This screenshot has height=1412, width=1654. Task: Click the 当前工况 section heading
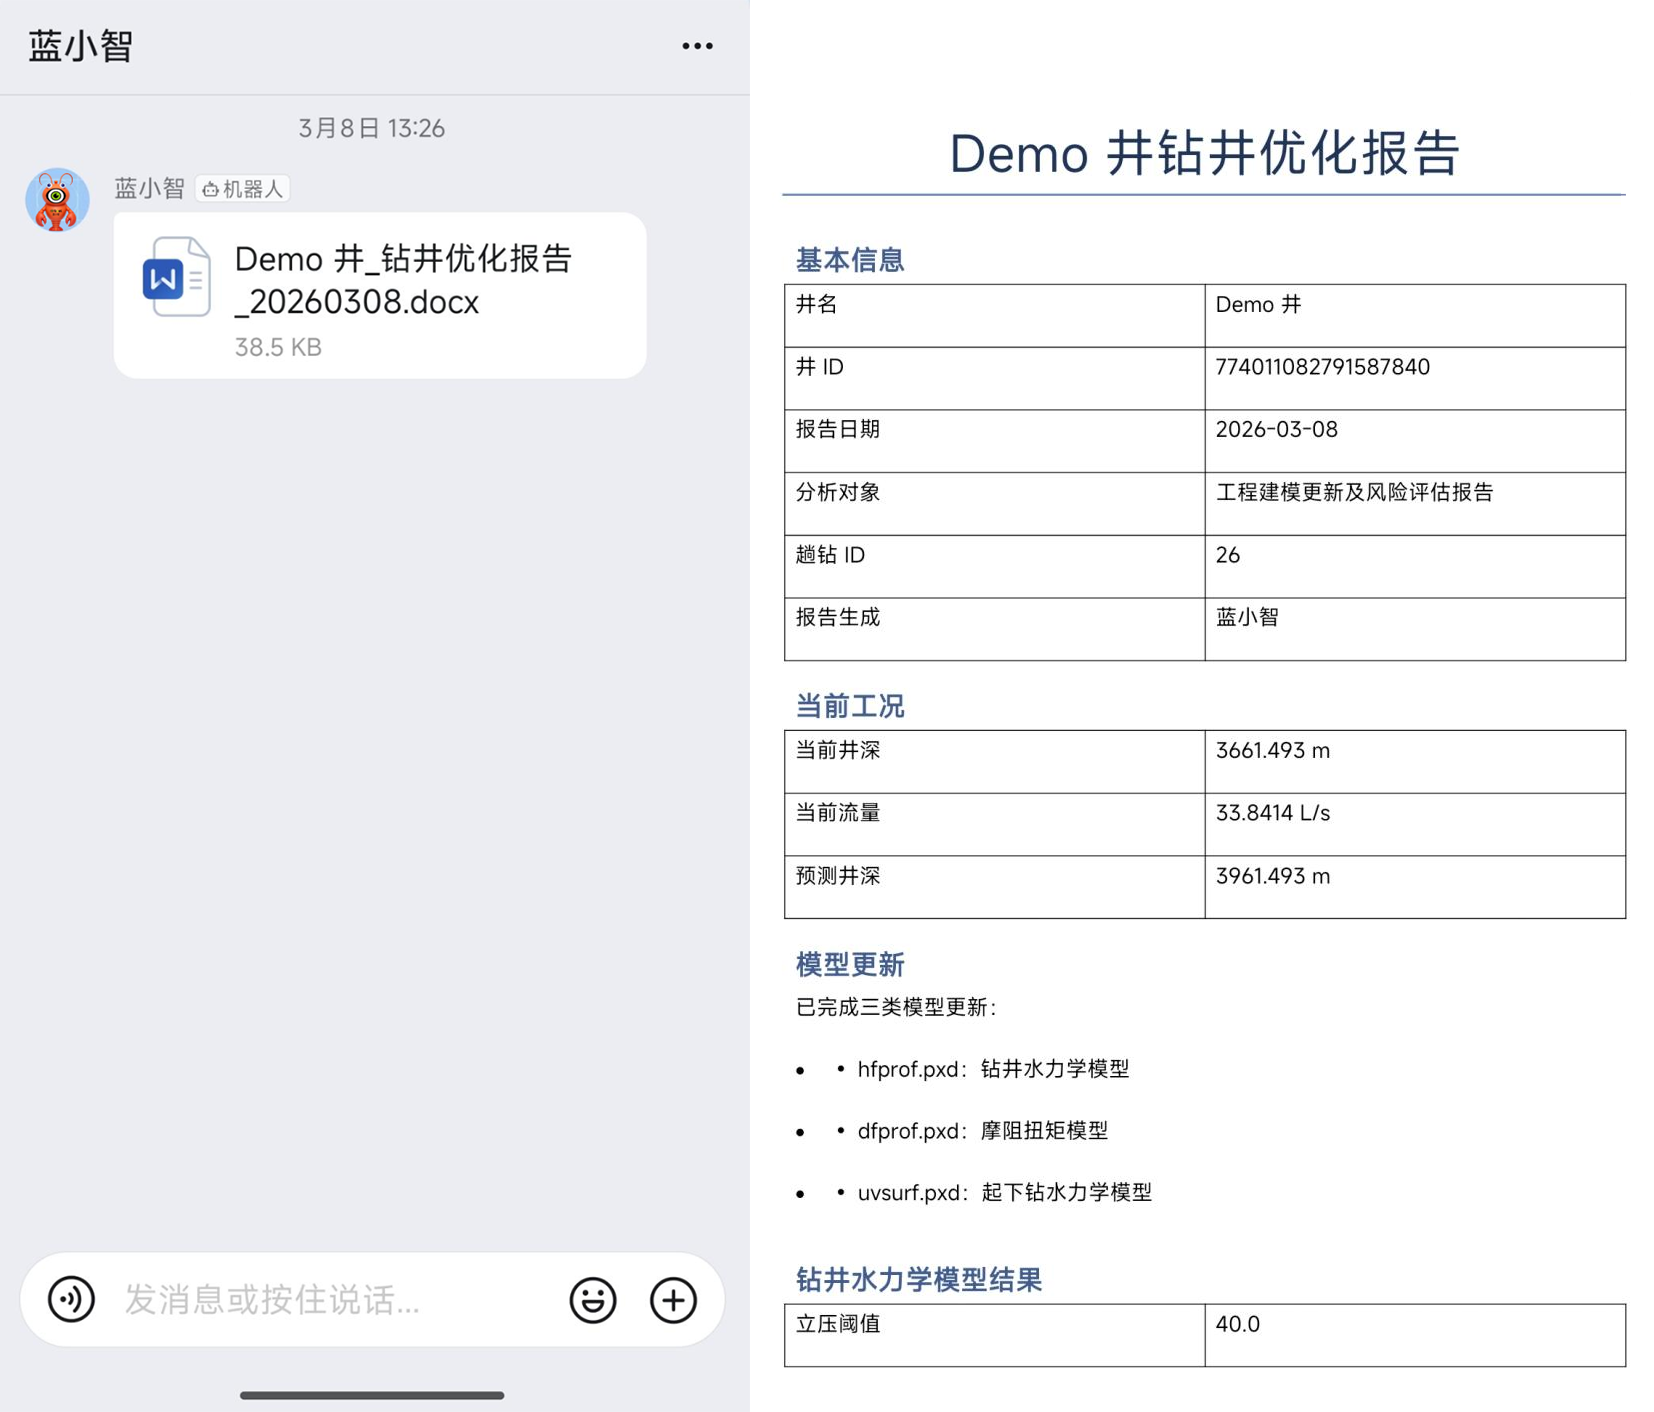coord(847,705)
